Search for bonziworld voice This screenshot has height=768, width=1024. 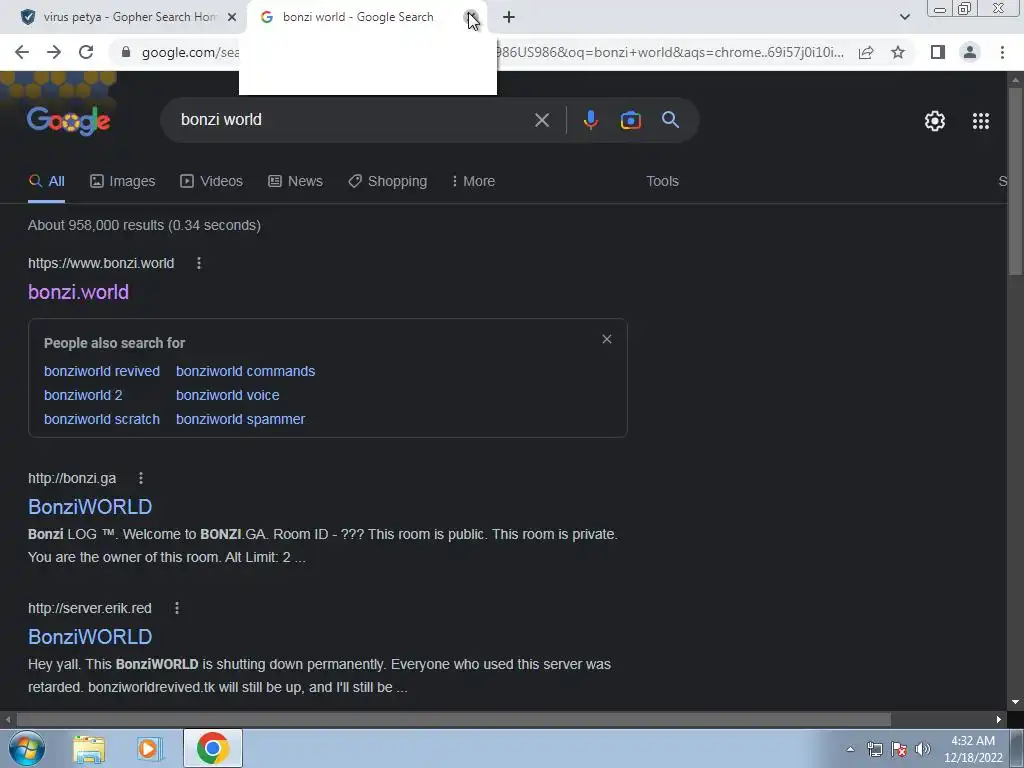pos(227,395)
